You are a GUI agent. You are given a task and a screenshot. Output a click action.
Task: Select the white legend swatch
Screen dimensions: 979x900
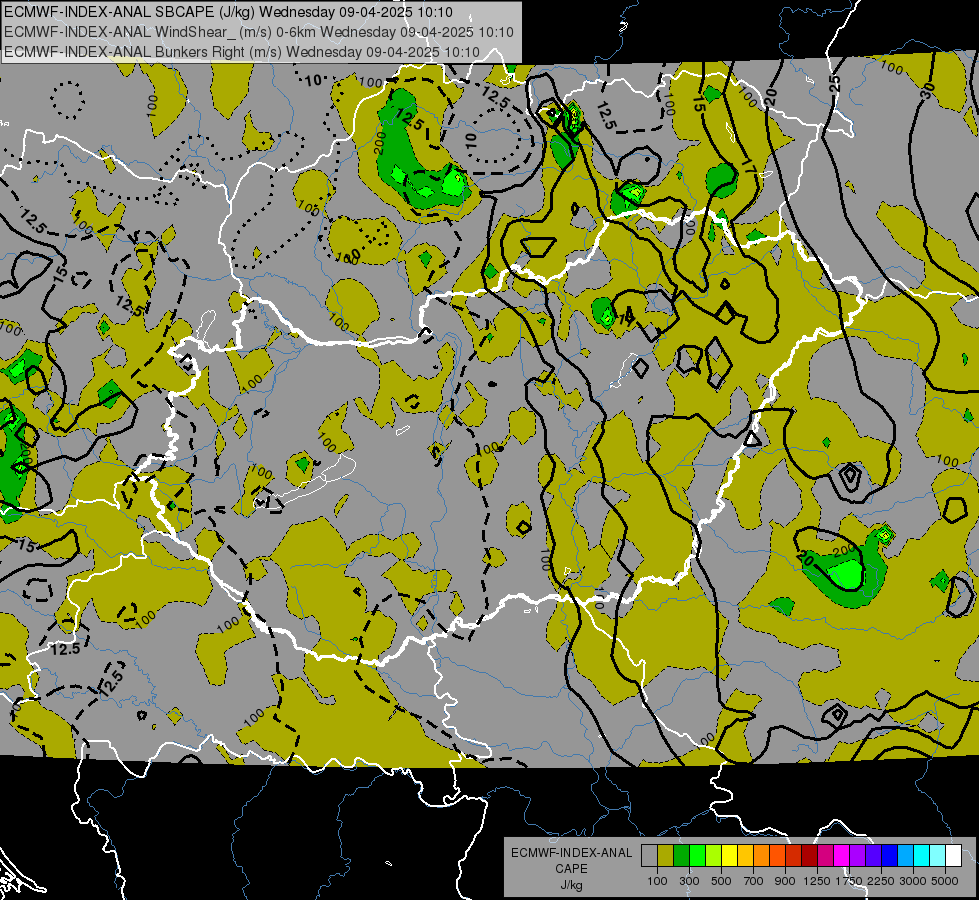[x=953, y=856]
